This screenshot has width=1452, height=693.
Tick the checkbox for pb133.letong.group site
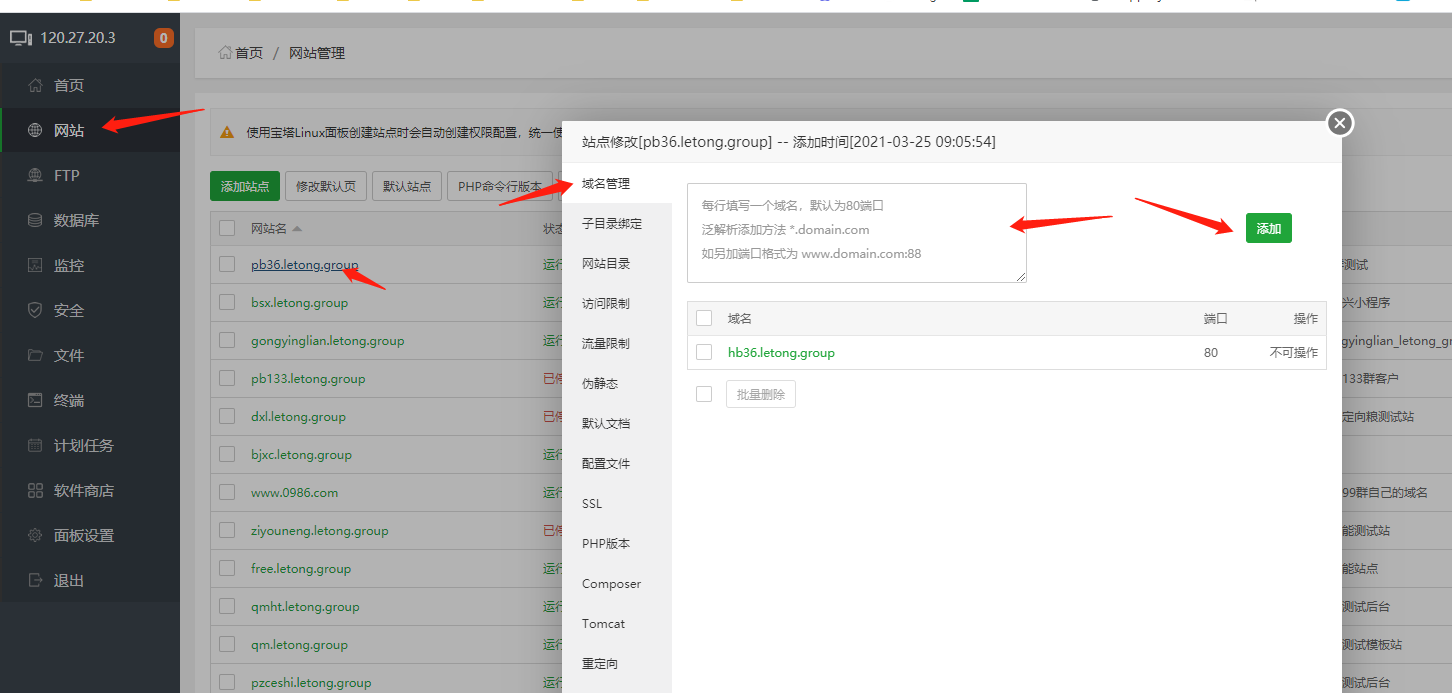click(x=227, y=378)
